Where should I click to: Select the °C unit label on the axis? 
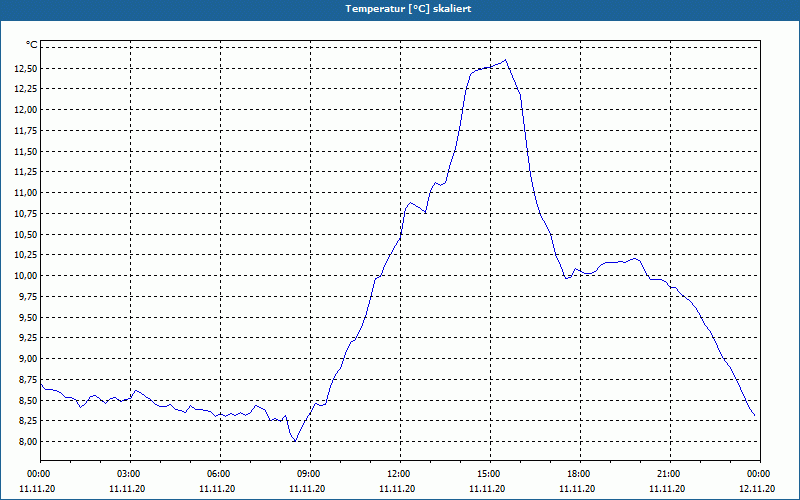click(x=32, y=44)
